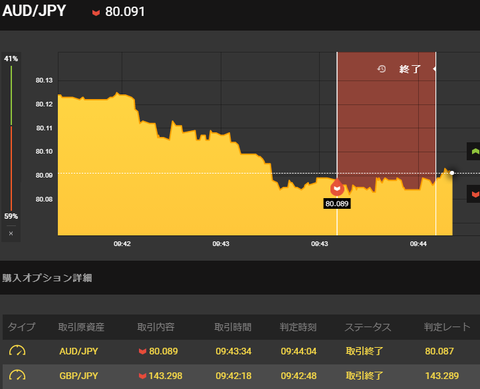The width and height of the screenshot is (480, 389).
Task: Click 取引終了 status in GBP/JPY row
Action: [x=364, y=376]
